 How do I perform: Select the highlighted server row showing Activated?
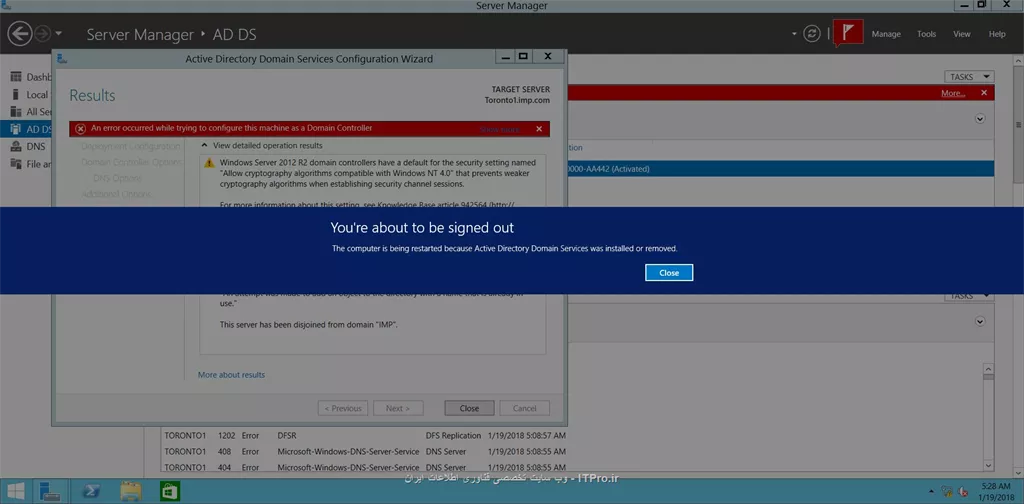(x=780, y=168)
